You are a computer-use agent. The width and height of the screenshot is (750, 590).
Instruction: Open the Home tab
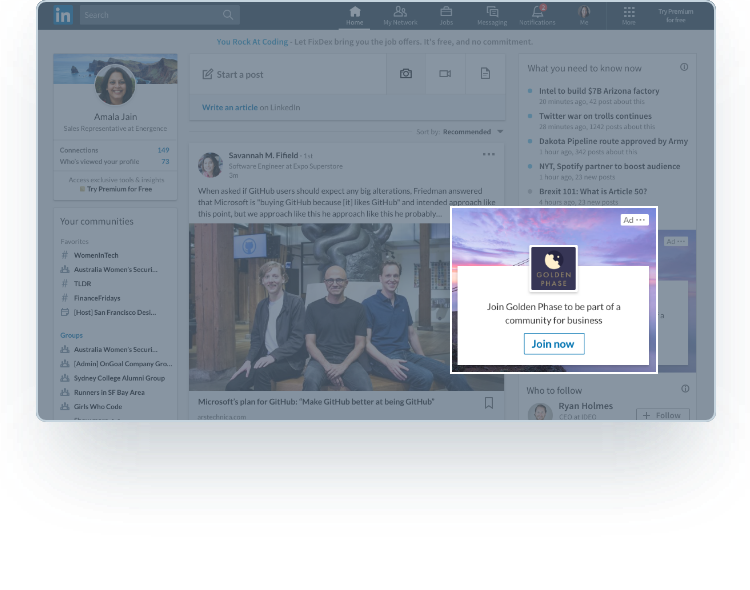(354, 16)
